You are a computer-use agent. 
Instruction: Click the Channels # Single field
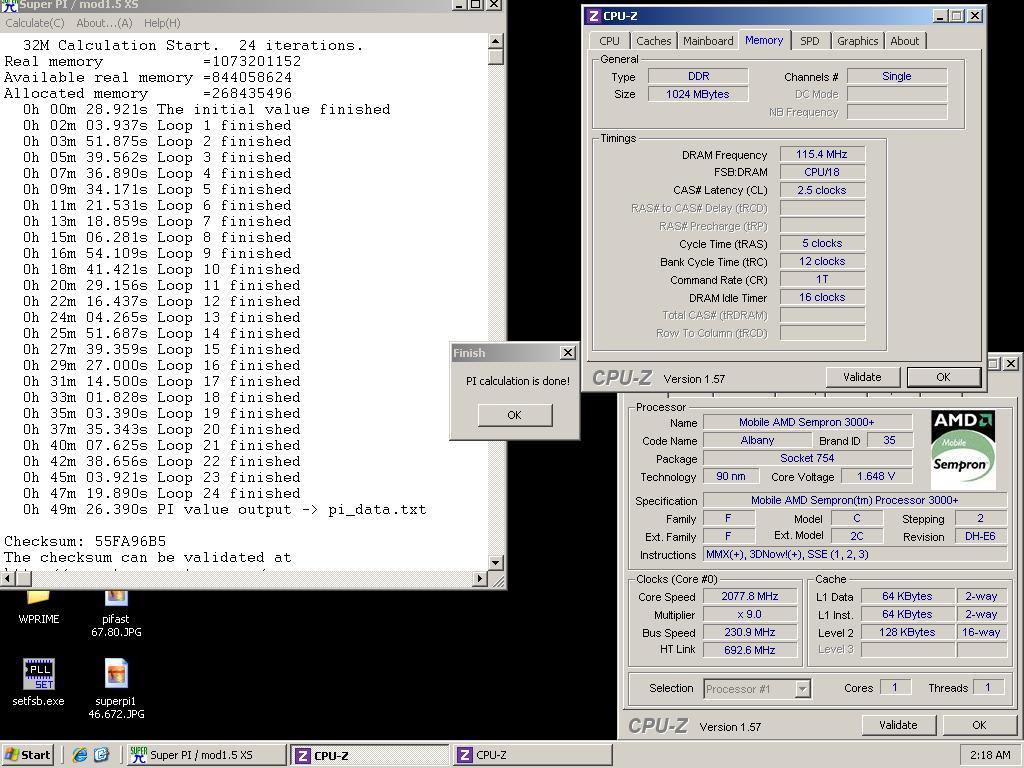897,76
